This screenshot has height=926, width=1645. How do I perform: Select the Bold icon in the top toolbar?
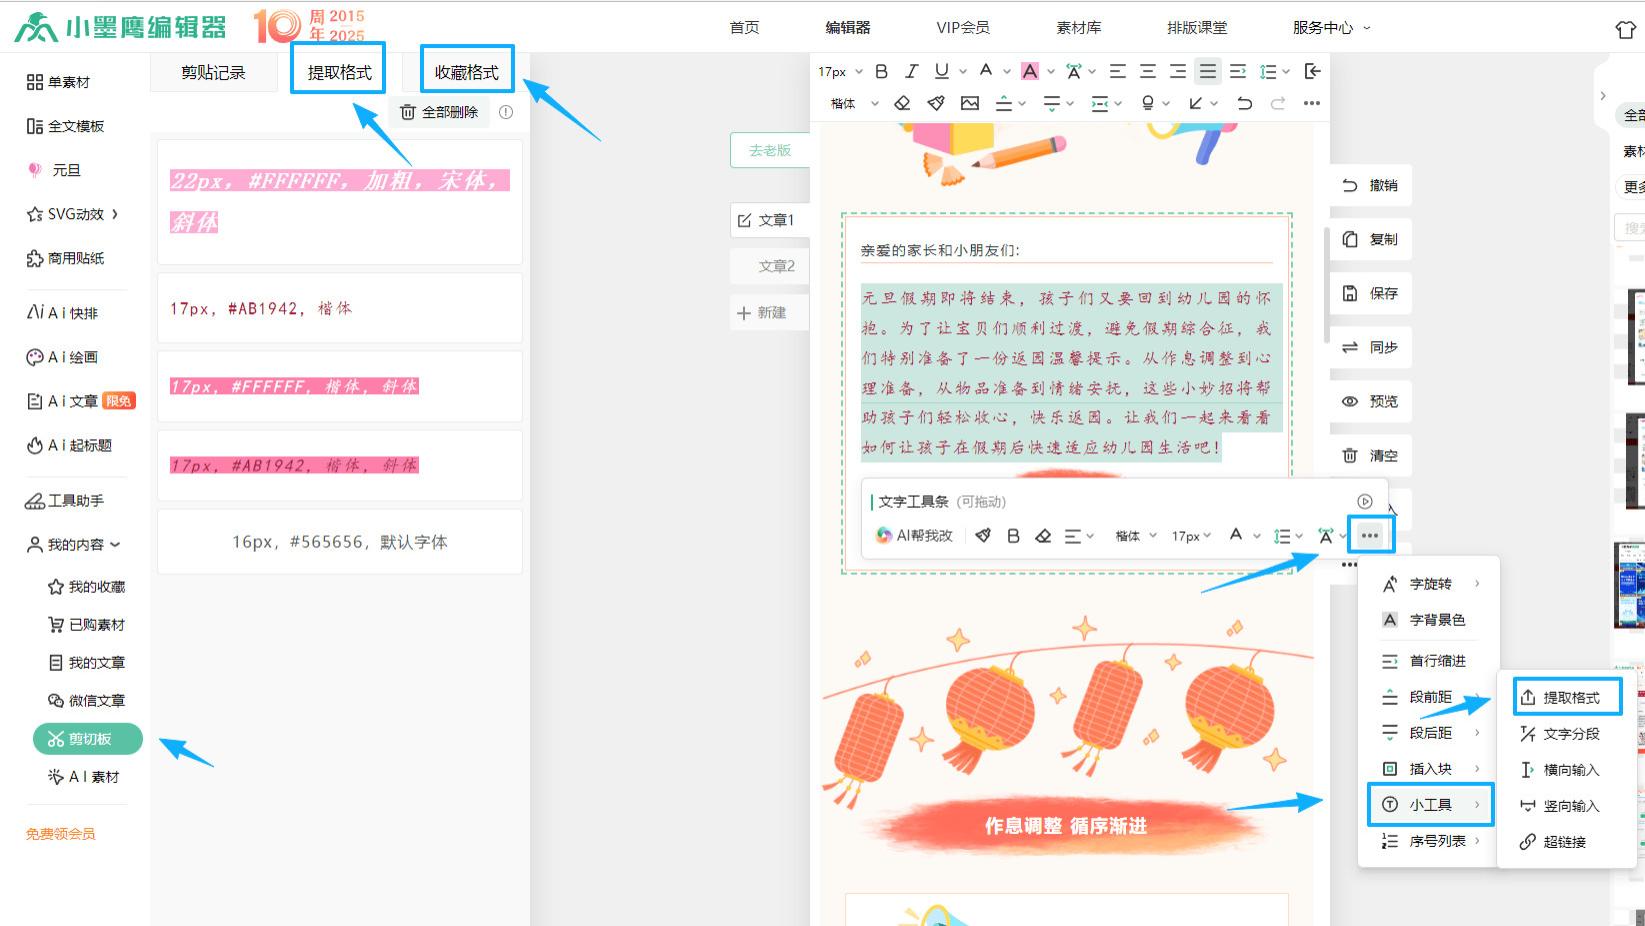coord(880,71)
